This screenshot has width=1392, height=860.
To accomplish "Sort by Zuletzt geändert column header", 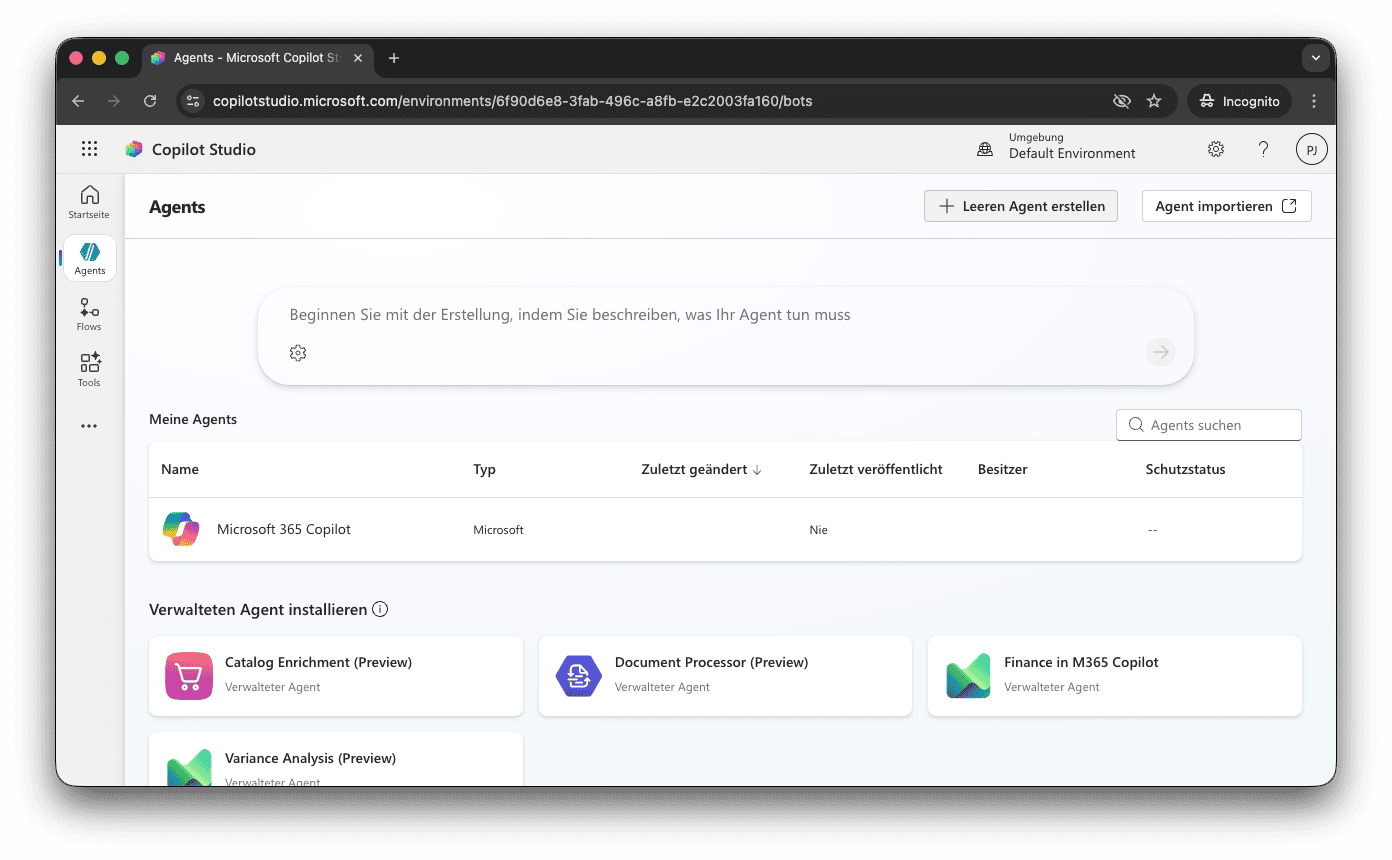I will point(701,469).
